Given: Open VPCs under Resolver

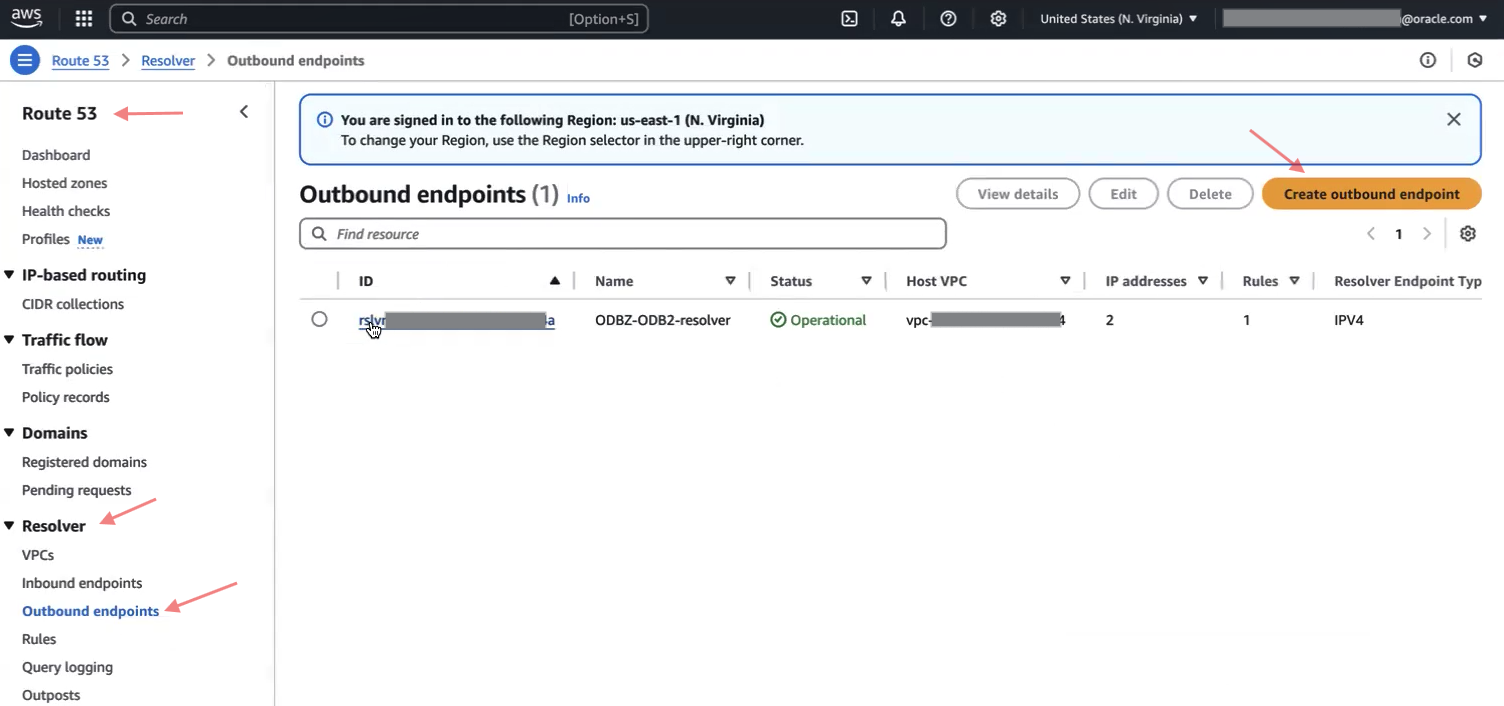Looking at the screenshot, I should (38, 555).
